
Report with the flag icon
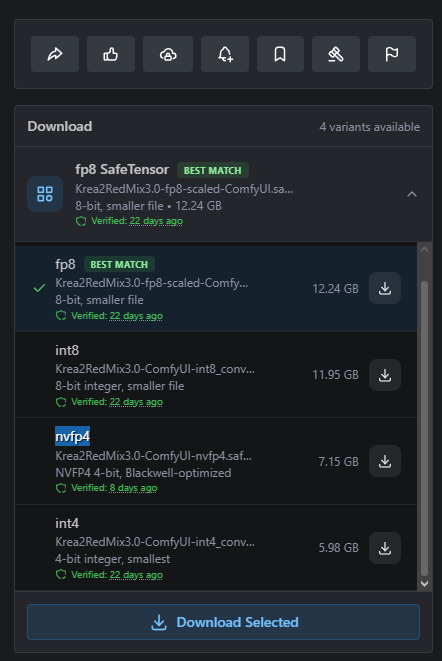[392, 54]
